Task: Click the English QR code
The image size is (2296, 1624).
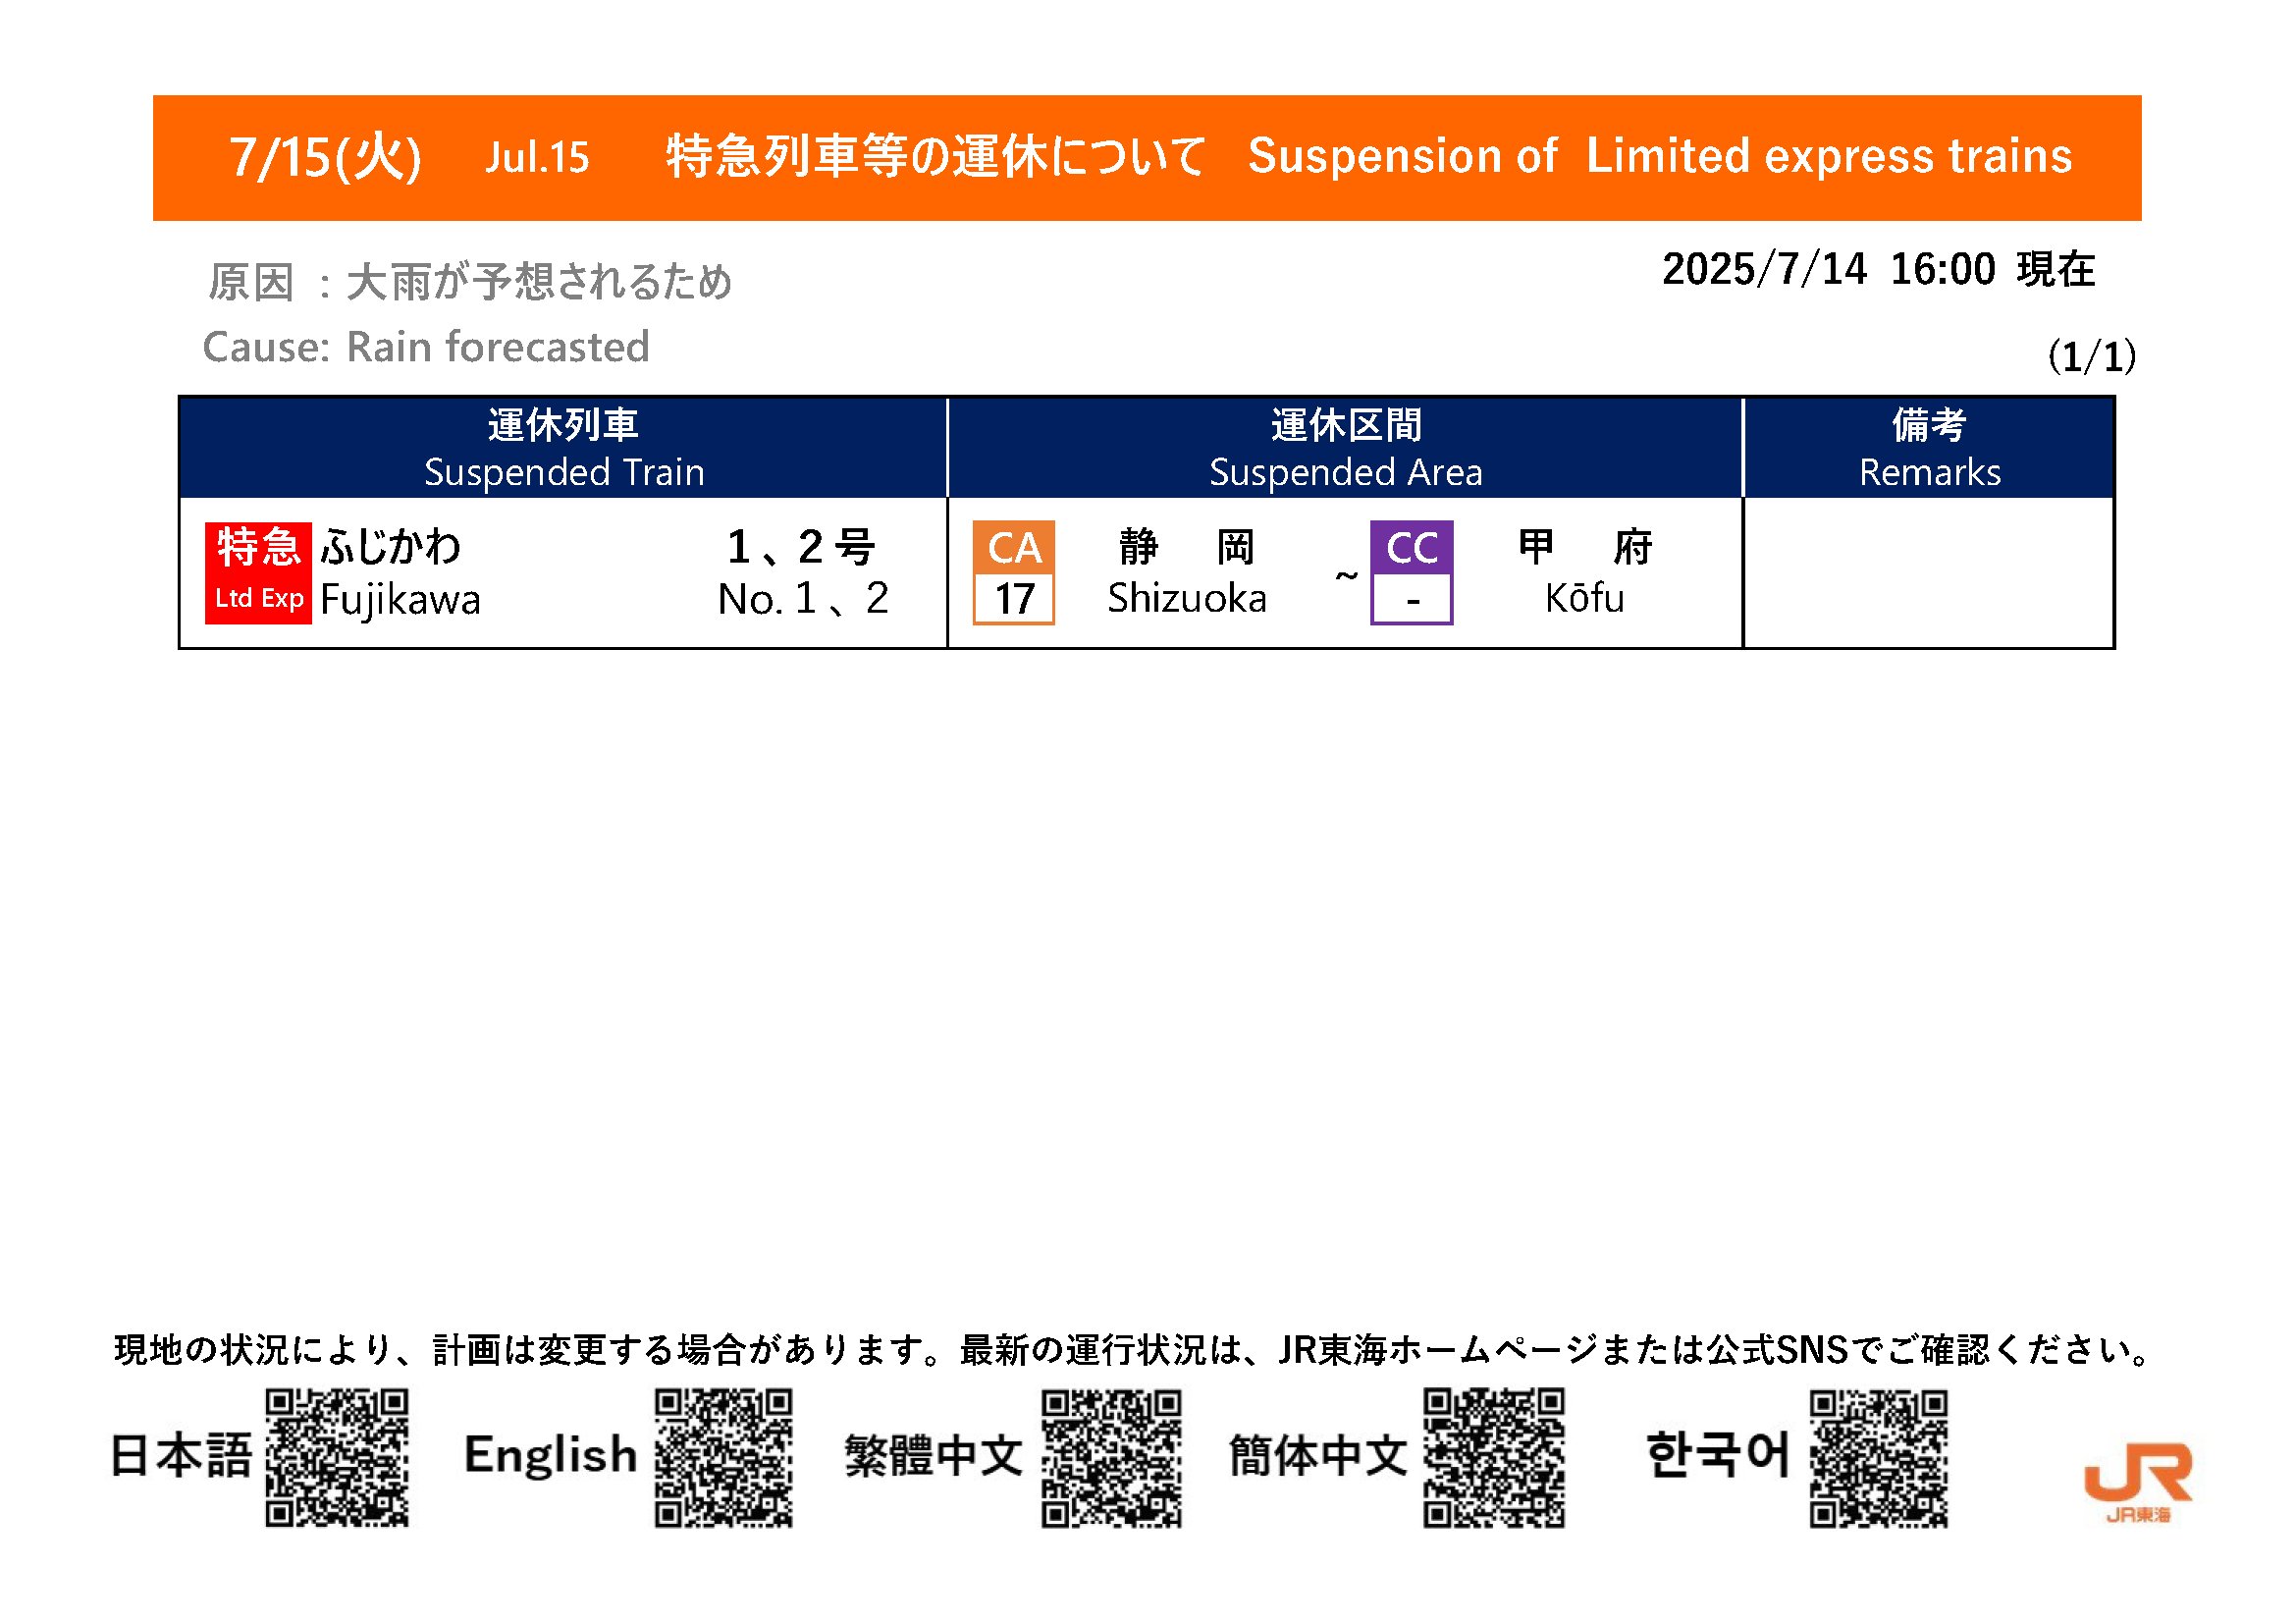Action: (723, 1457)
